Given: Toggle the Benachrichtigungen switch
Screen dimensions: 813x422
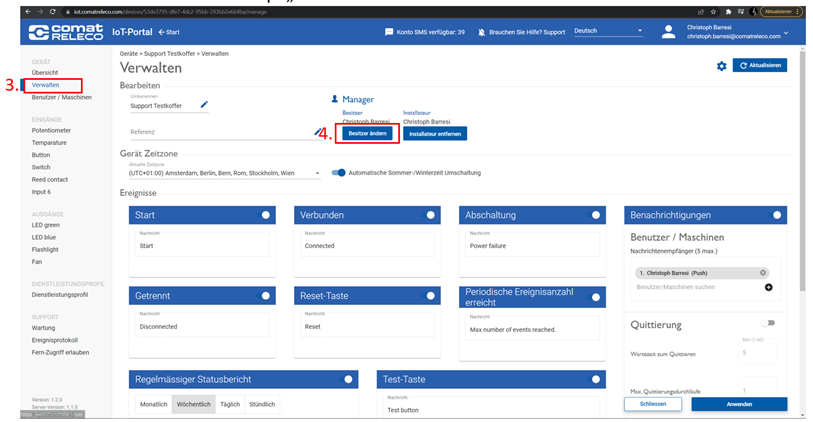Looking at the screenshot, I should click(x=775, y=215).
